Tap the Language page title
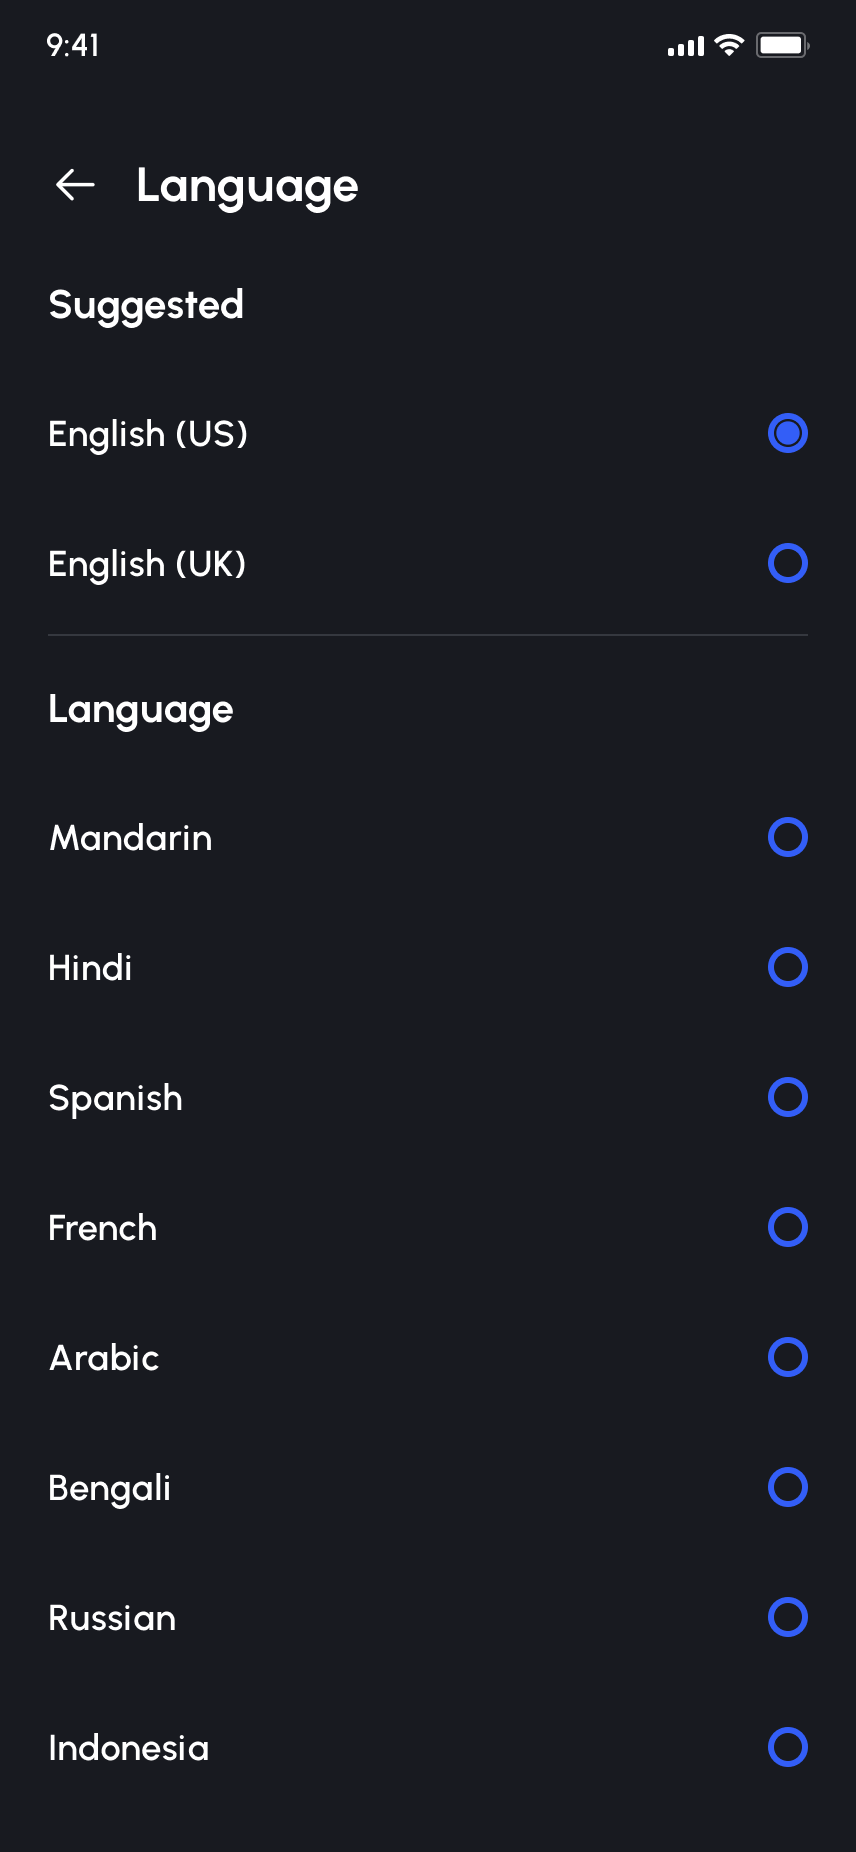 coord(247,186)
